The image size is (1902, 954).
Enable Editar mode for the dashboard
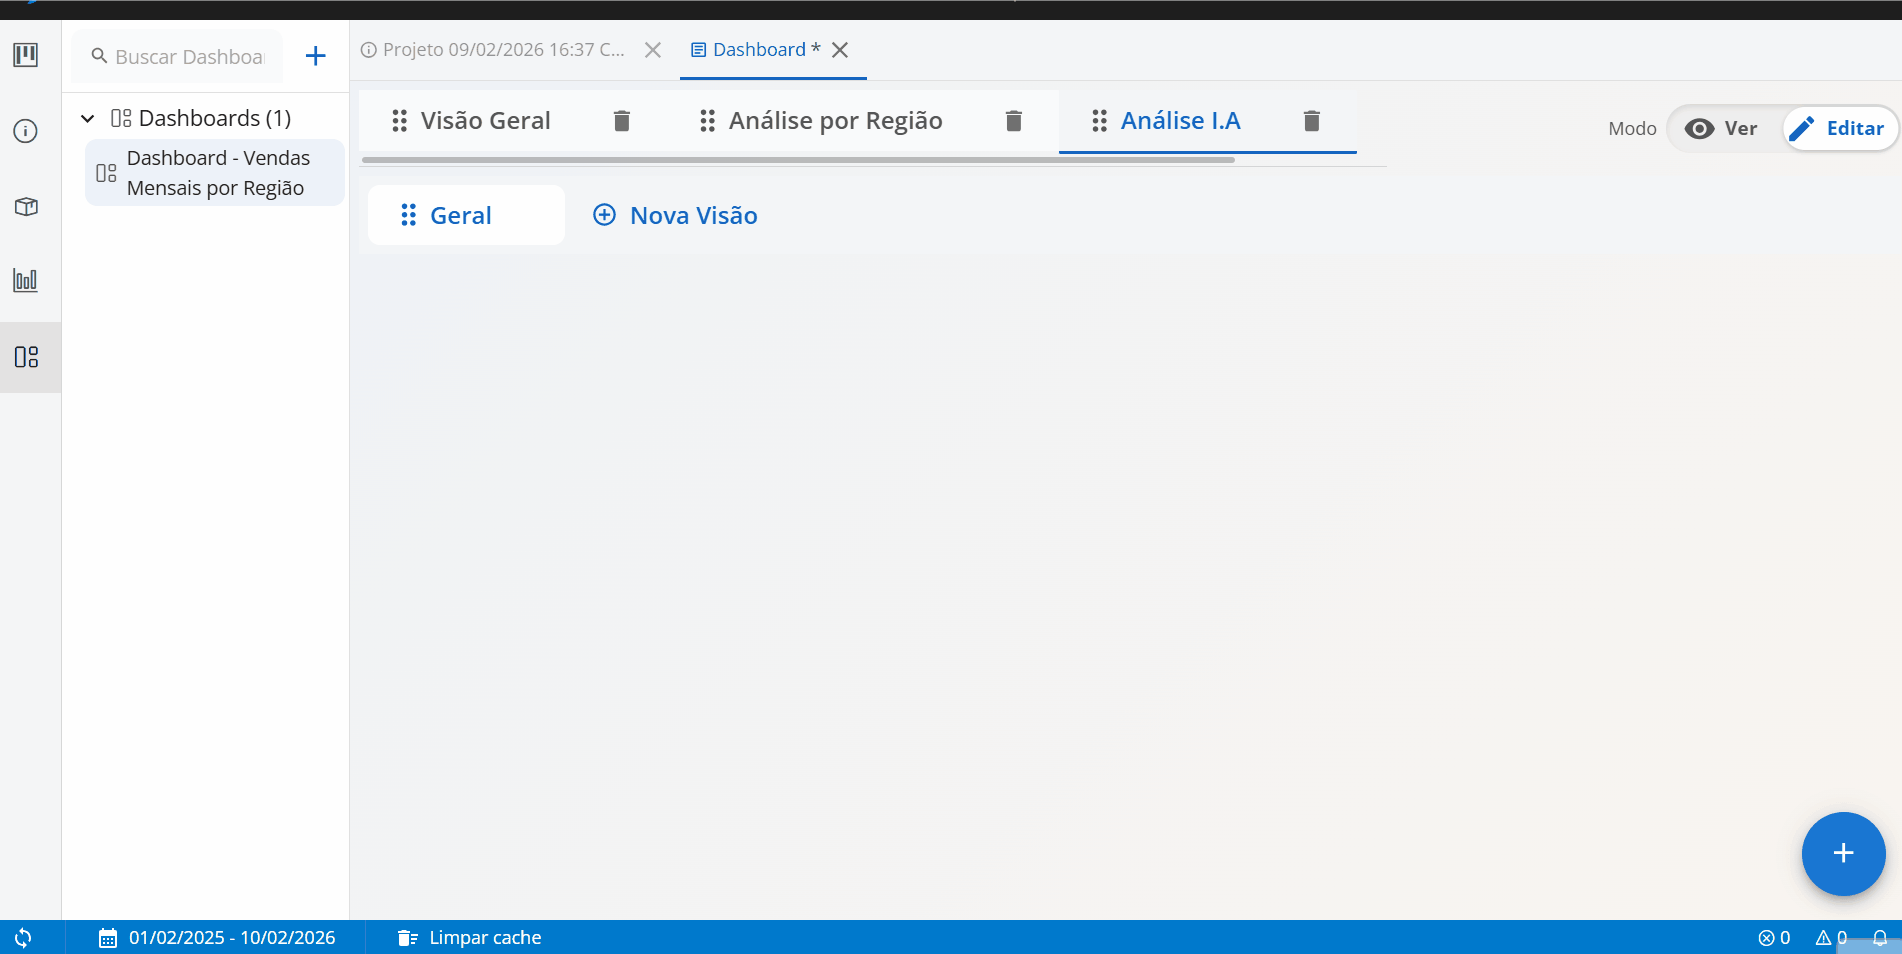pyautogui.click(x=1840, y=128)
